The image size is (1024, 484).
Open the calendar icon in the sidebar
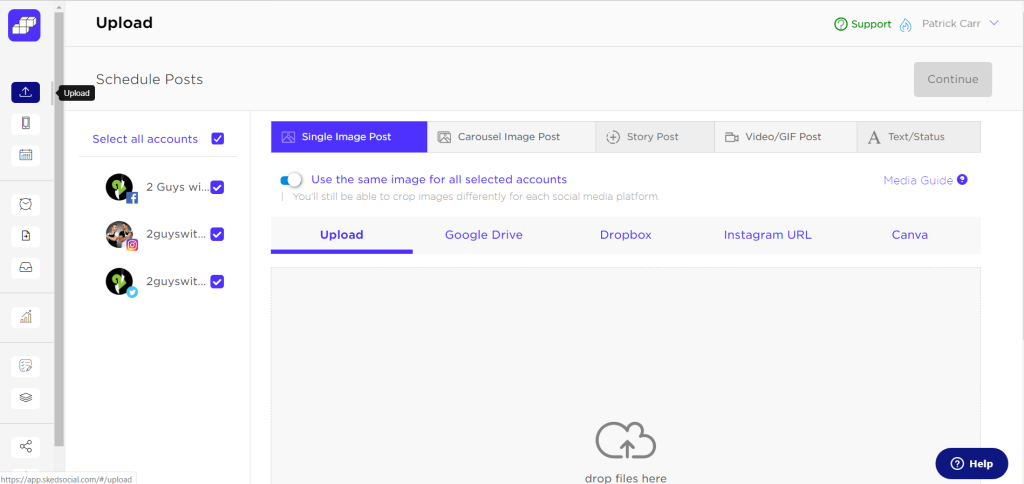coord(26,155)
